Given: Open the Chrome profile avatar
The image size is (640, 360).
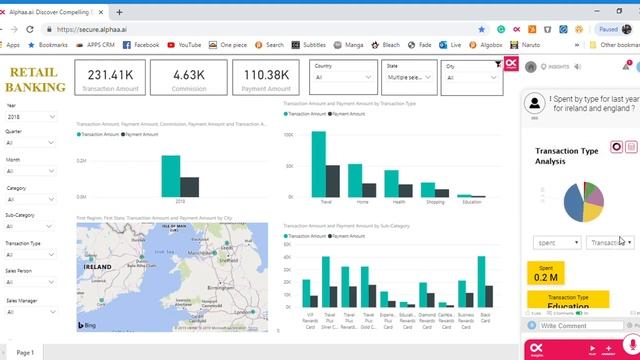Looking at the screenshot, I should 627,29.
